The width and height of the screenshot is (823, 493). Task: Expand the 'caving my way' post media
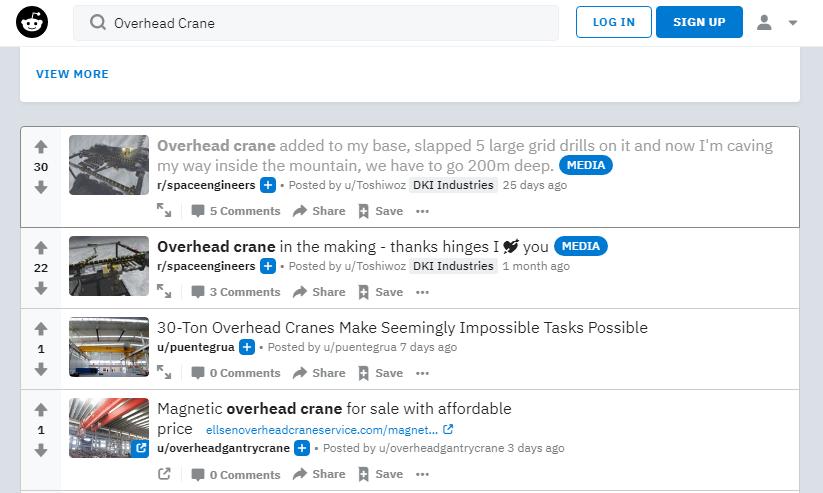[164, 211]
